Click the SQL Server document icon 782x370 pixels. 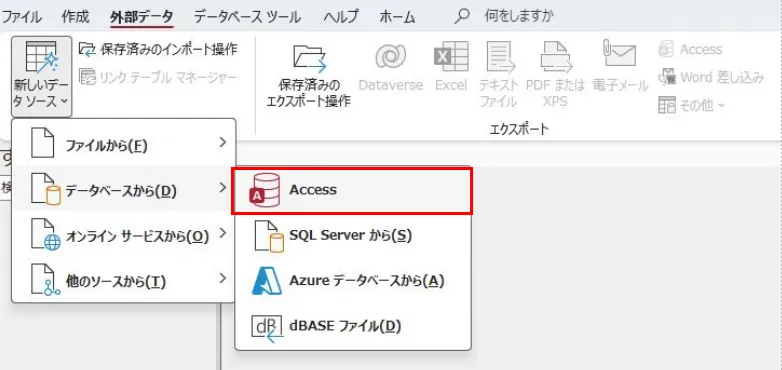point(269,236)
